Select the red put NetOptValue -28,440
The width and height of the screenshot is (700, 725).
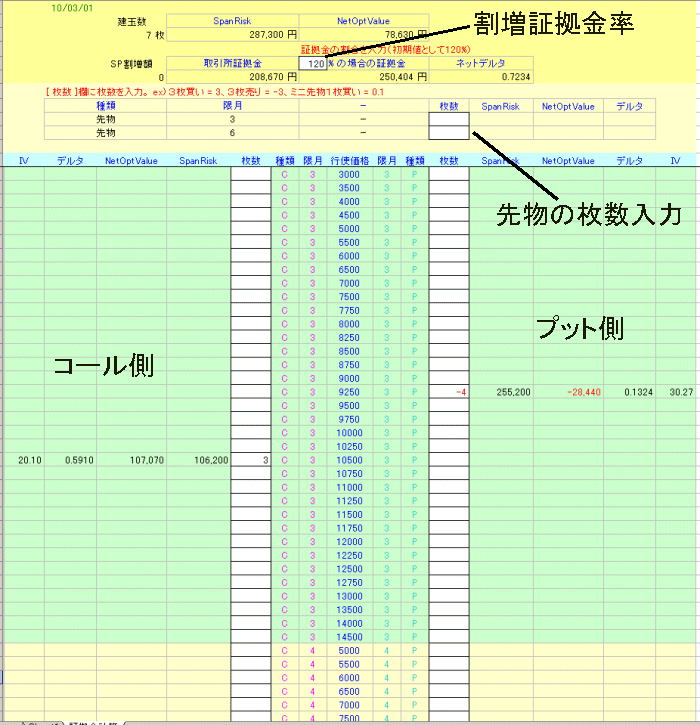click(x=573, y=392)
